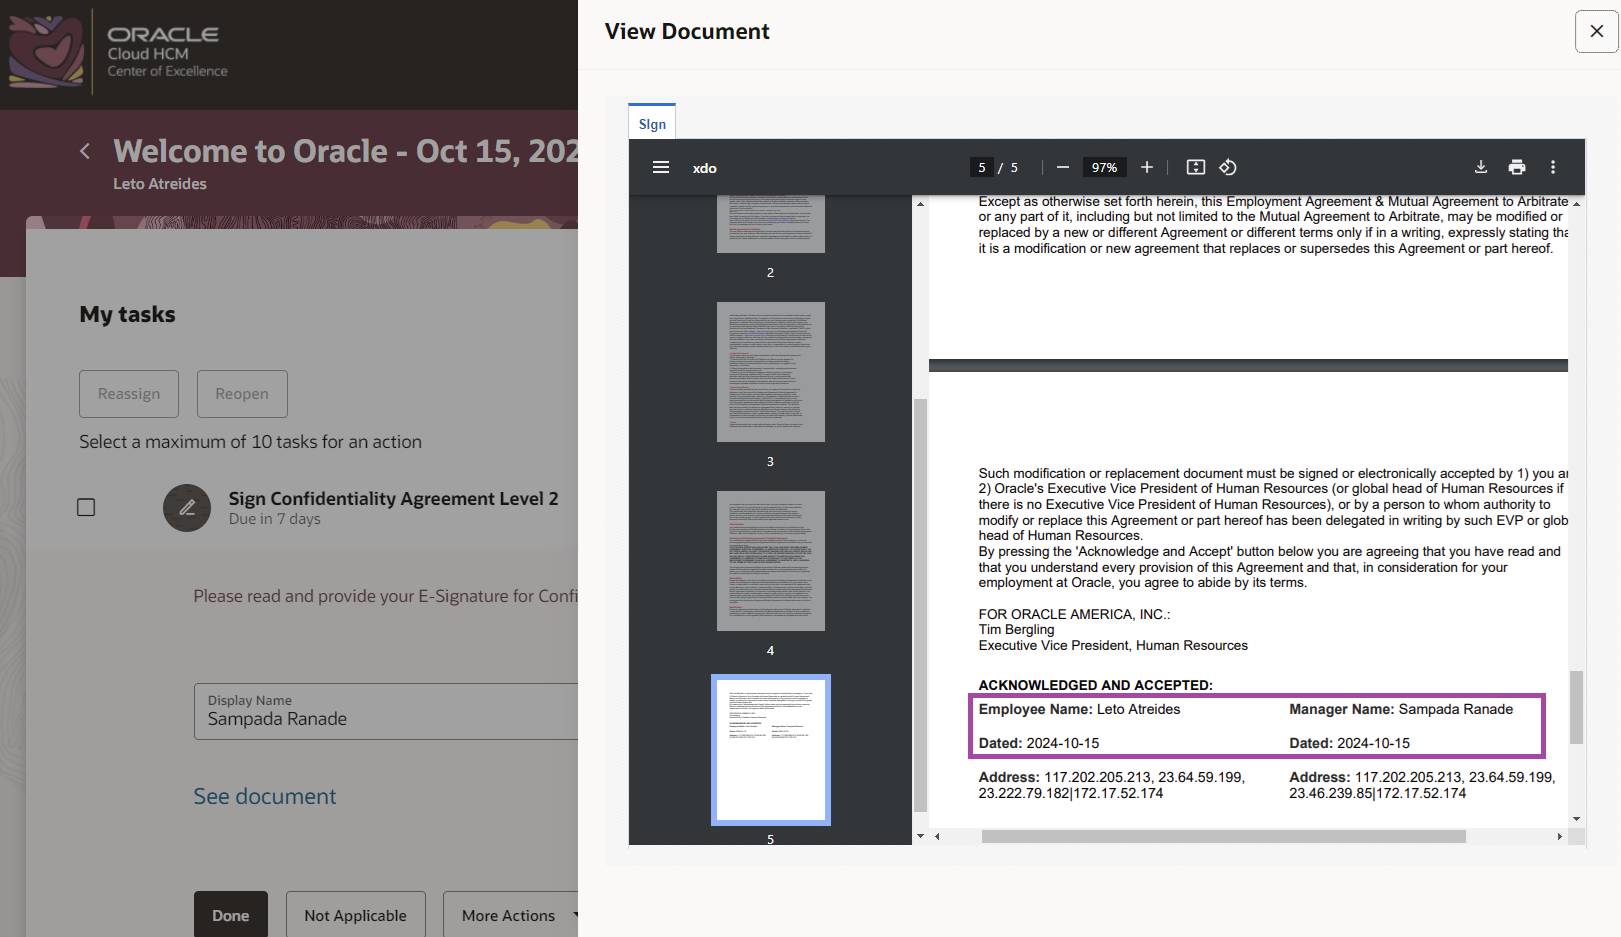This screenshot has height=937, width=1621.
Task: Click the Employee Name: Leto Atreides text
Action: point(1079,709)
